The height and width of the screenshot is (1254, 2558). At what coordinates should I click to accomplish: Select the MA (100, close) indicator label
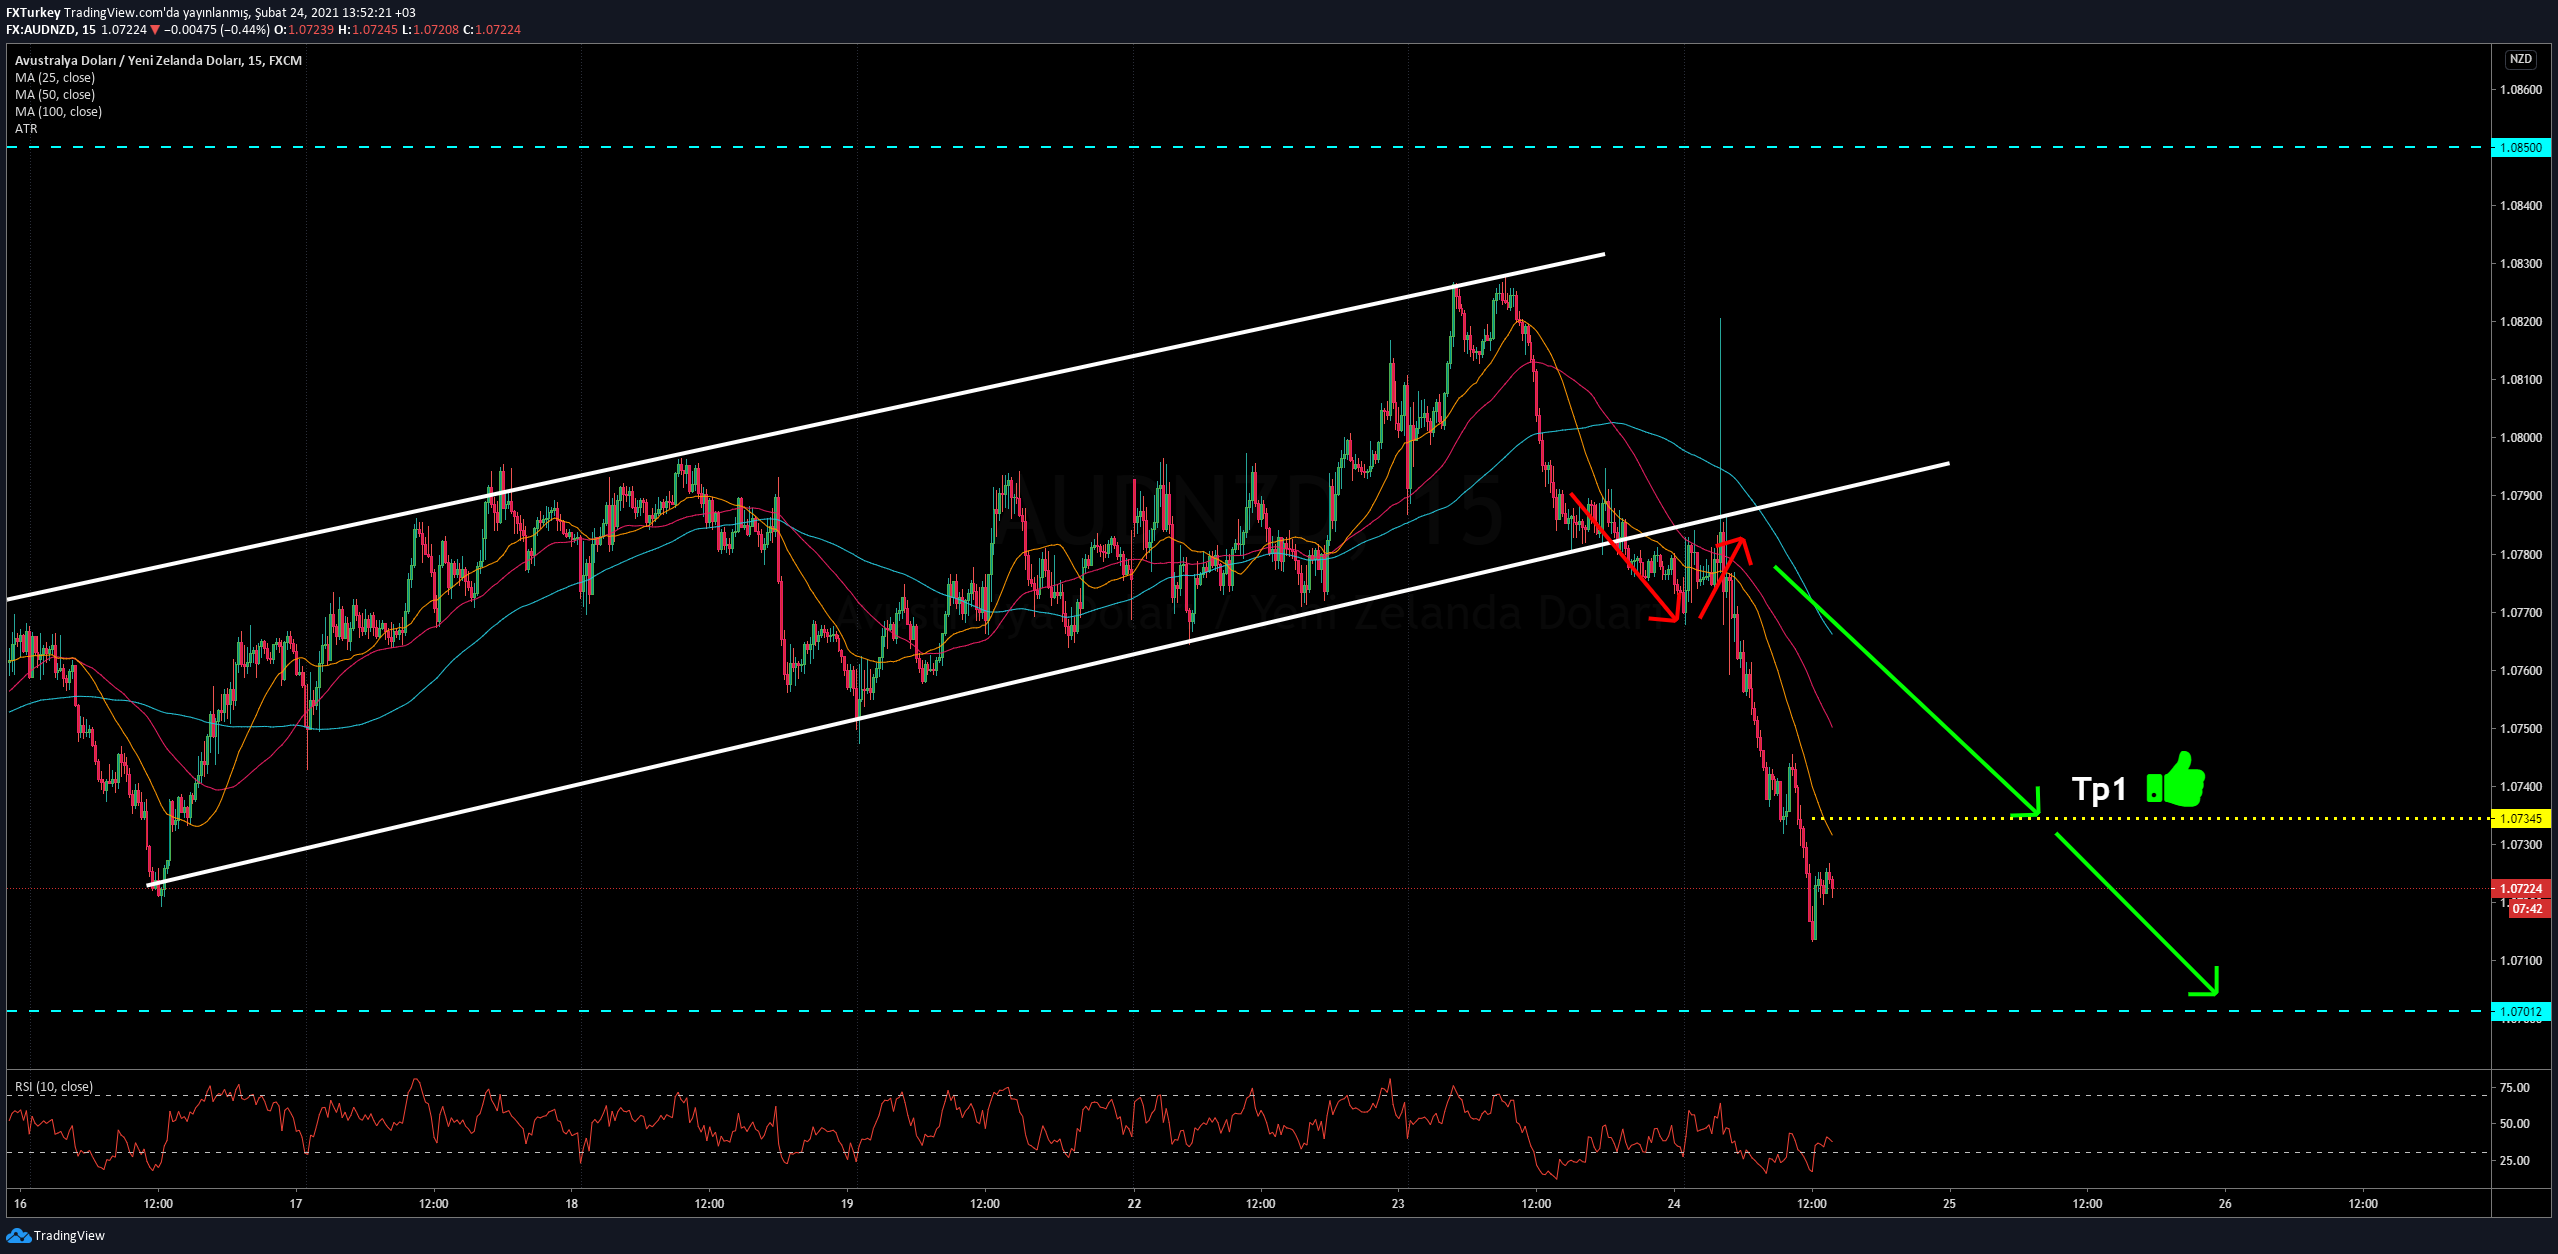pos(58,111)
